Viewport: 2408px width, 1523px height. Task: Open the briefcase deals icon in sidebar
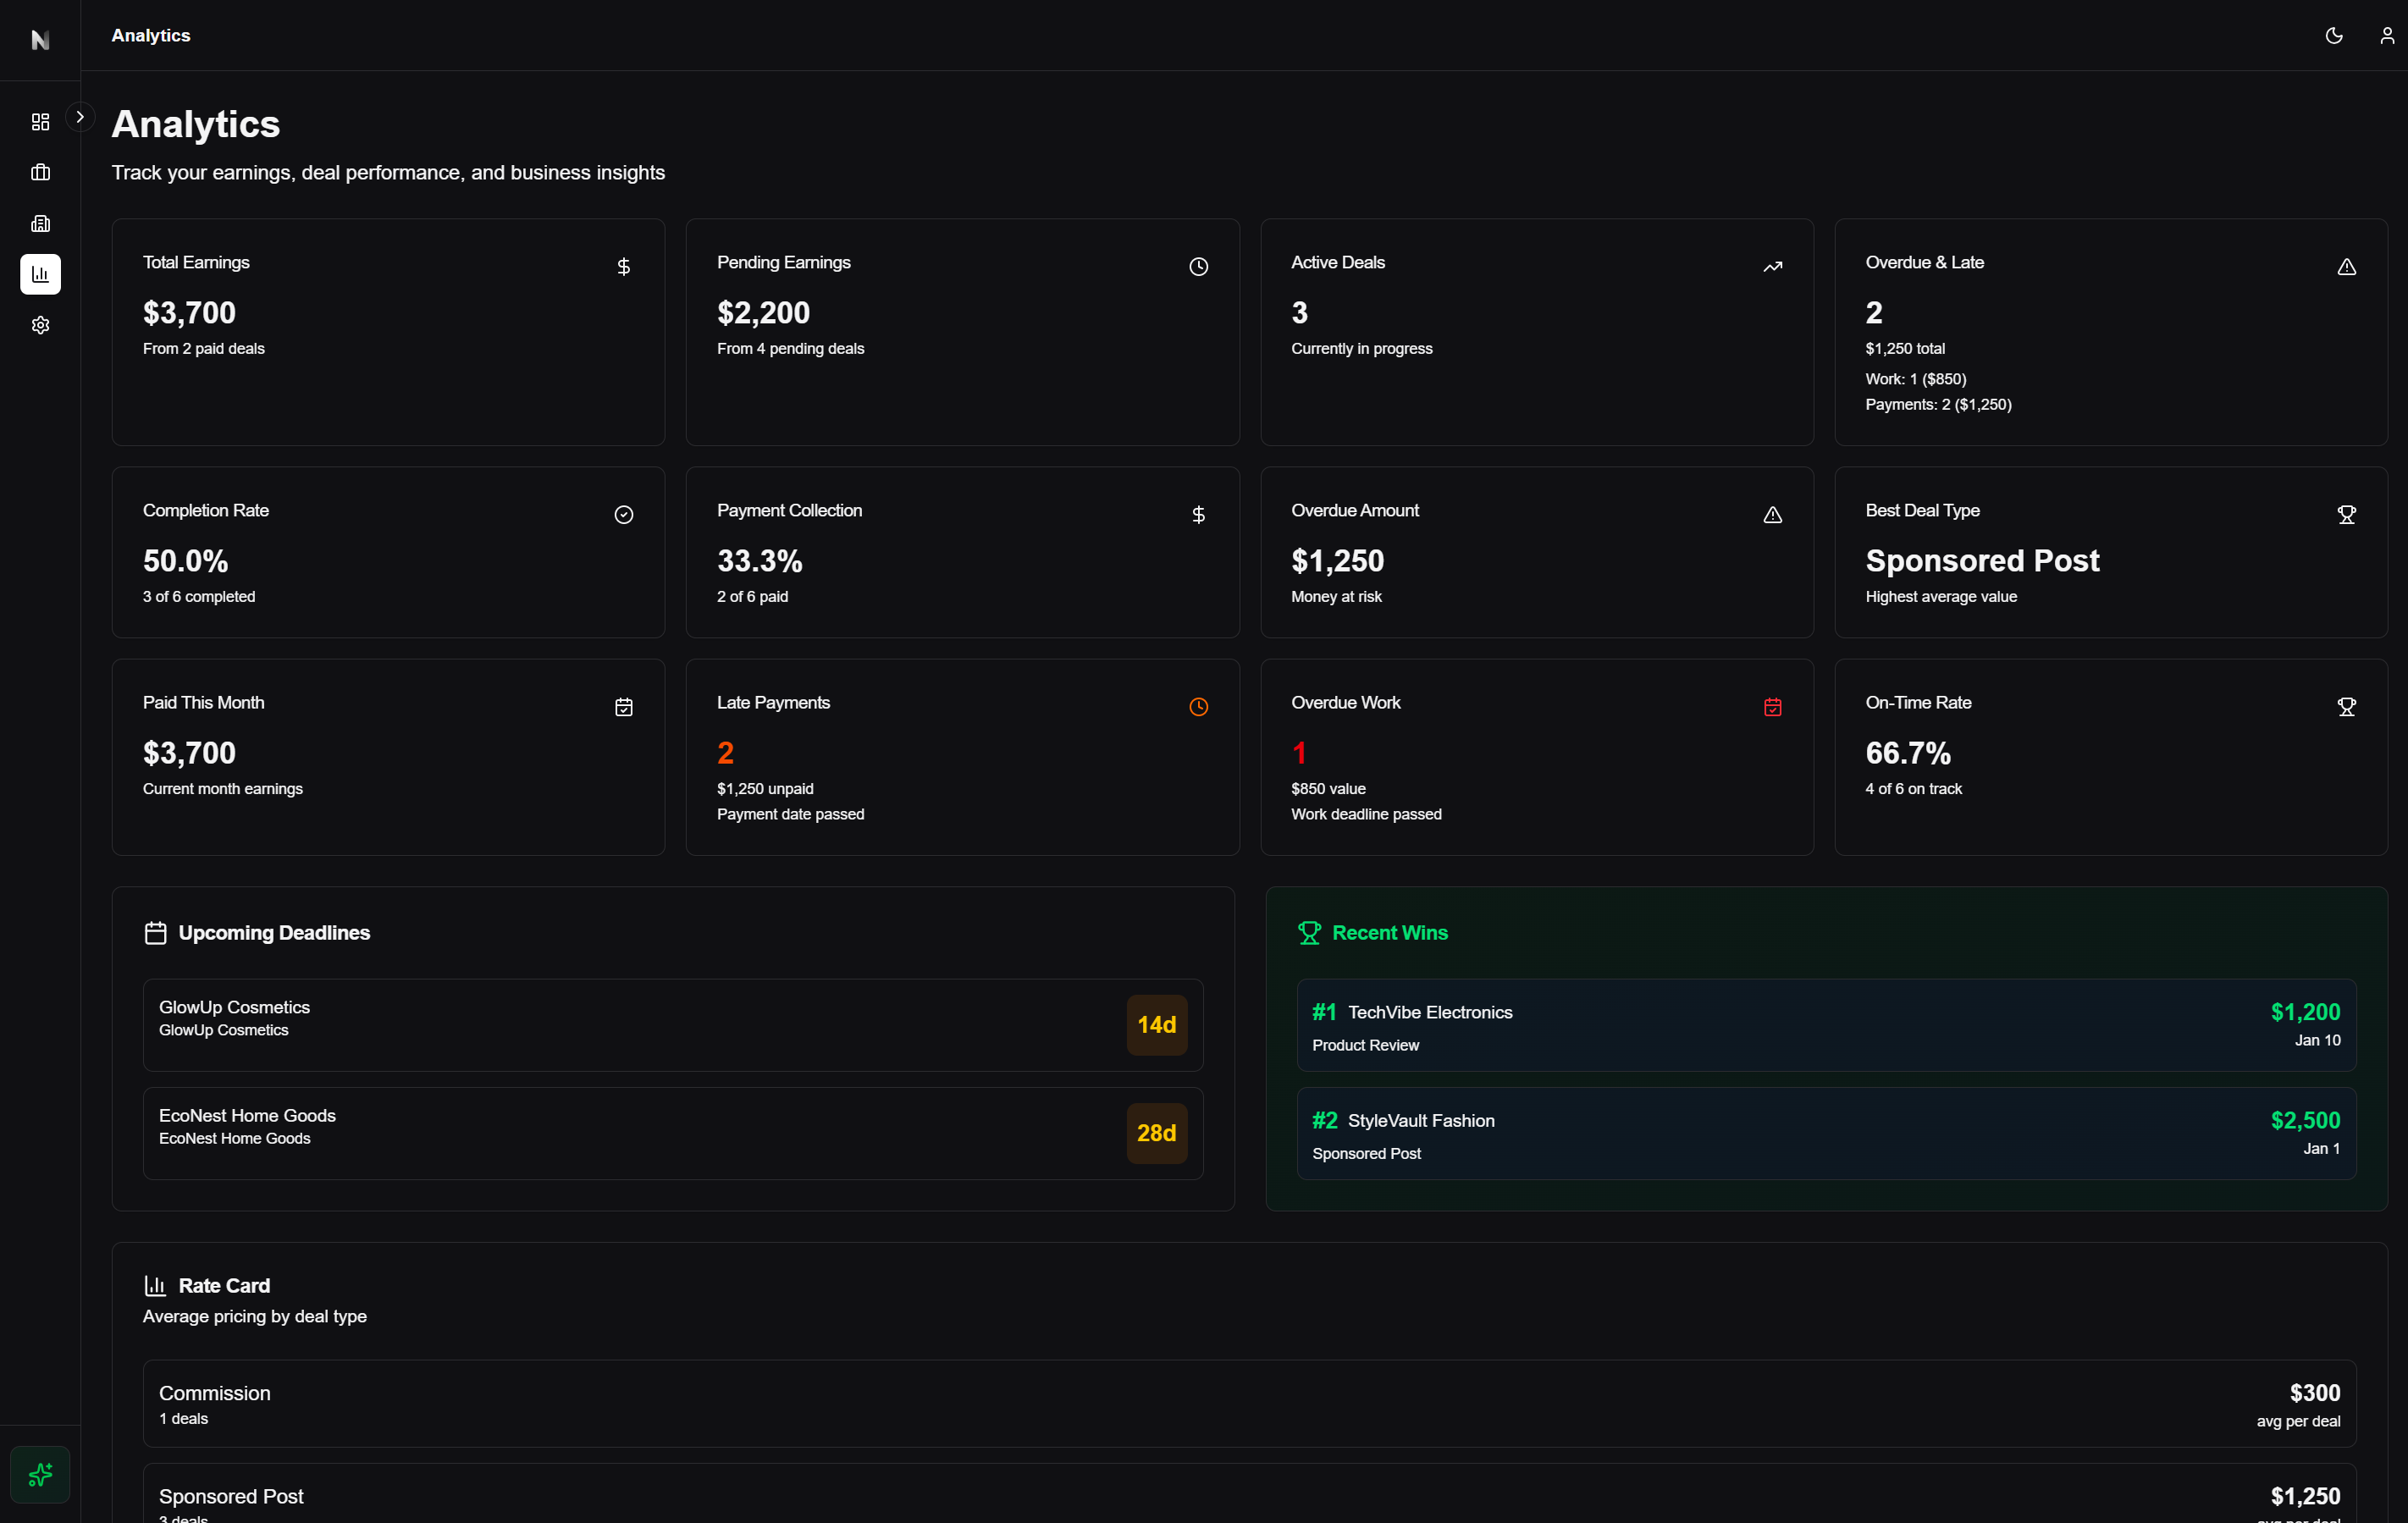[x=40, y=172]
